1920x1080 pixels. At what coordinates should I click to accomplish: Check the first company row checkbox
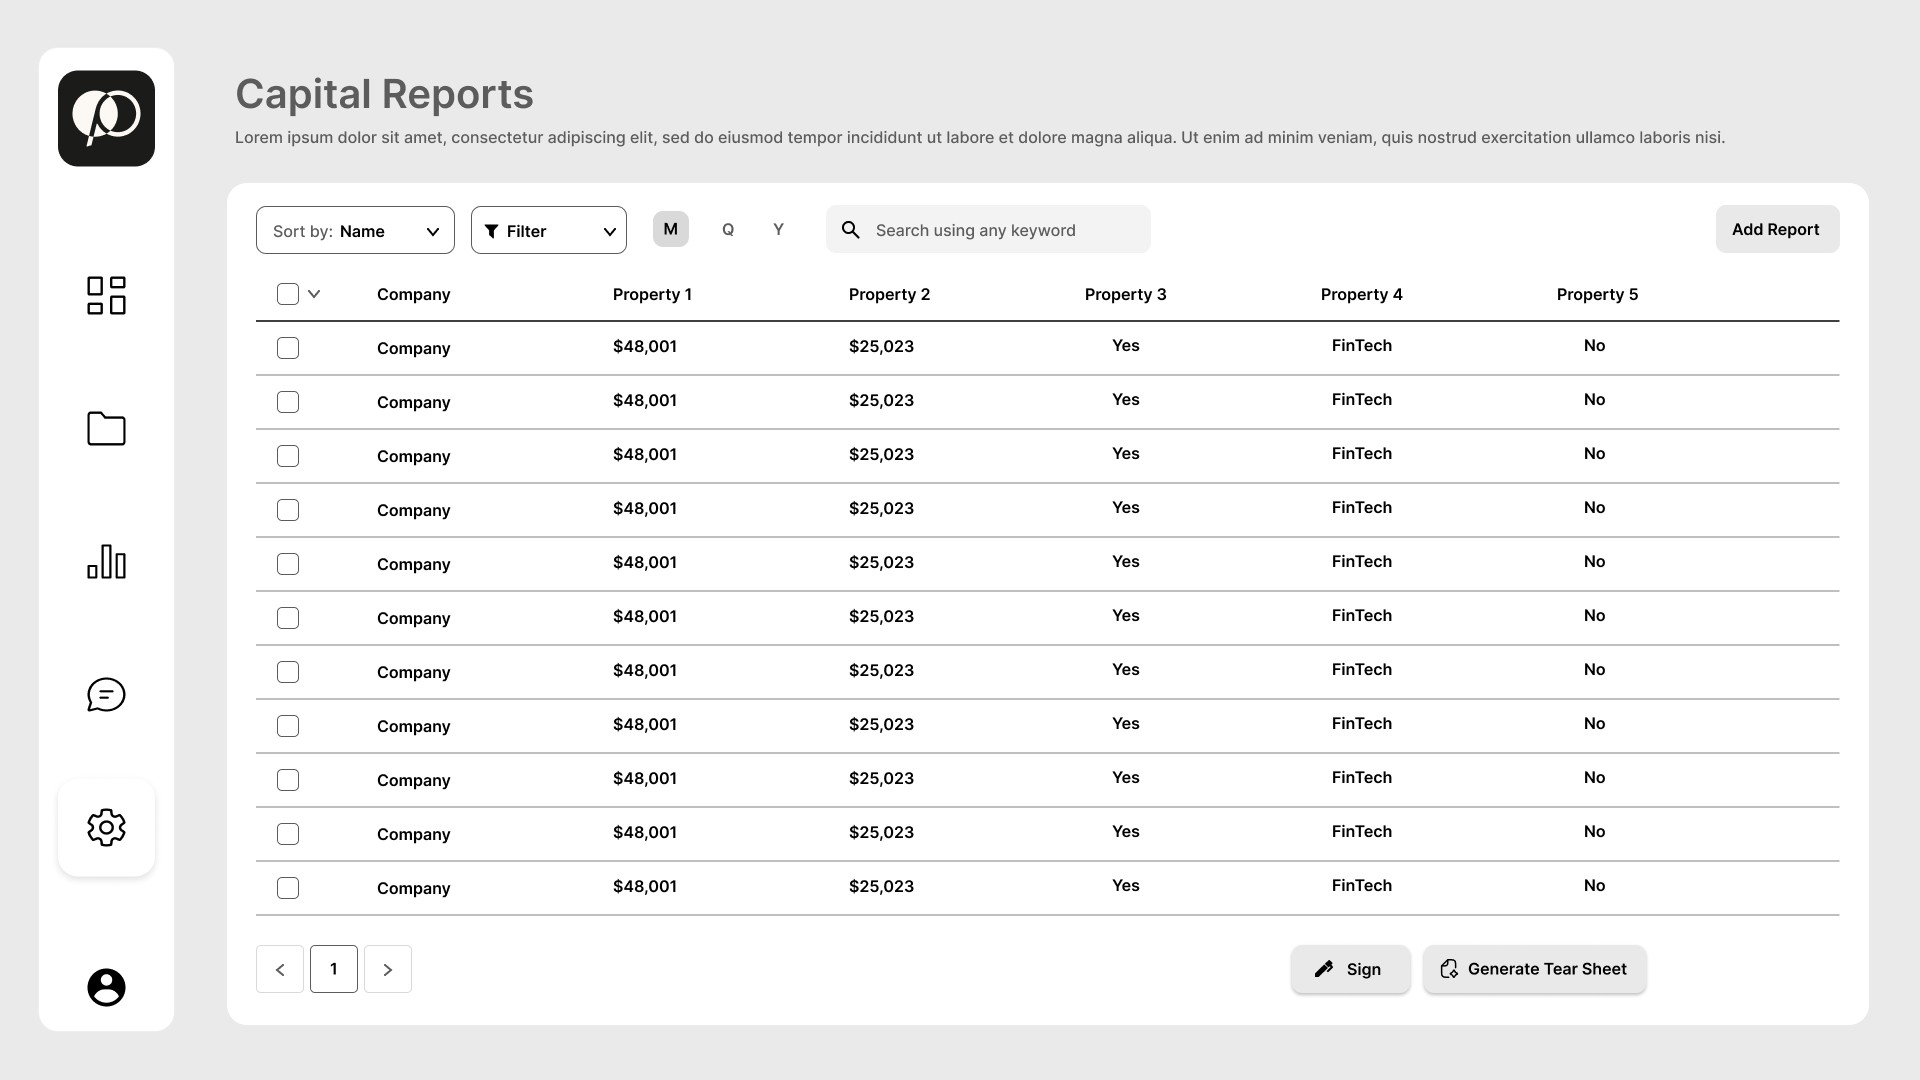pyautogui.click(x=288, y=348)
